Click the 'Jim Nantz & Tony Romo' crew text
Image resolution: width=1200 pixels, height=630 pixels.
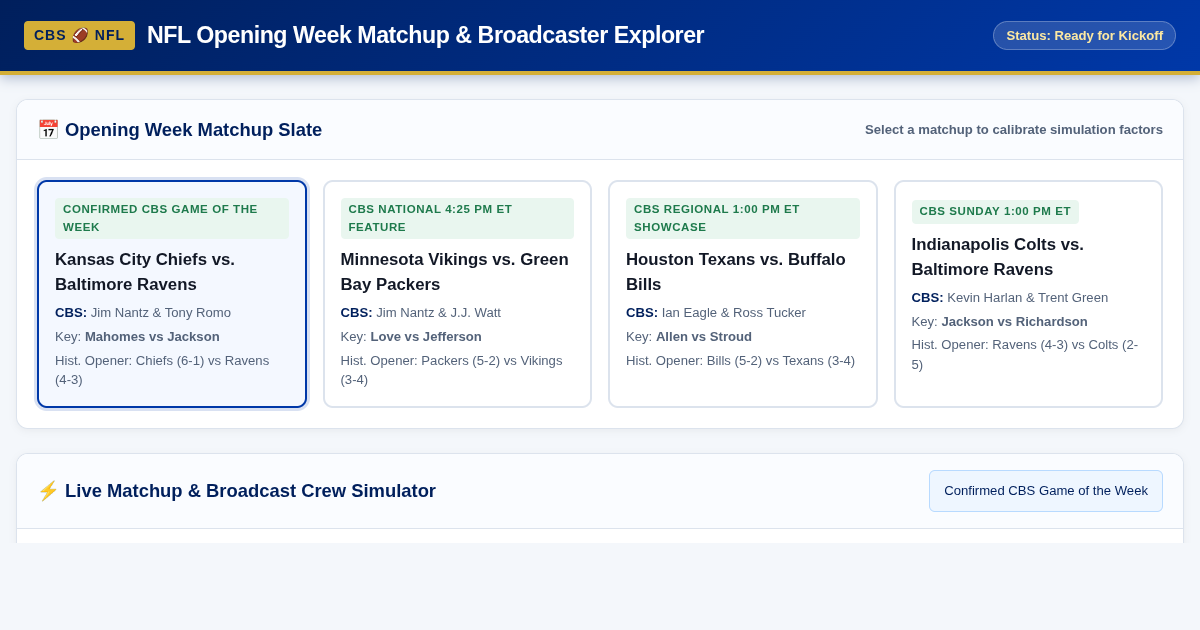(161, 313)
